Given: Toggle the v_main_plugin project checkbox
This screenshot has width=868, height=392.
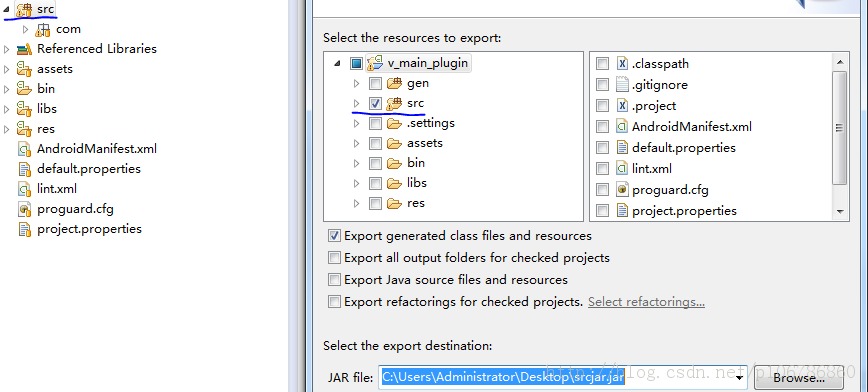Looking at the screenshot, I should [x=356, y=64].
